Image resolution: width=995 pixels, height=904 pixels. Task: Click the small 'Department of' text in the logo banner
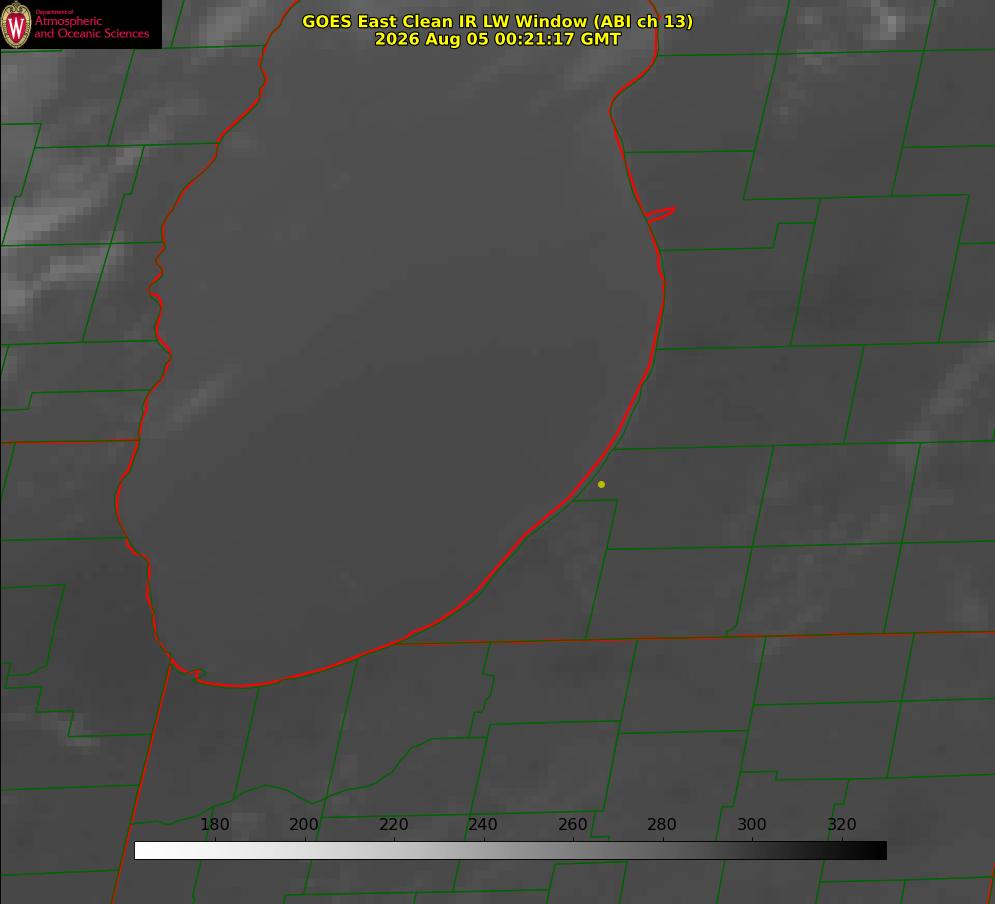click(x=54, y=12)
